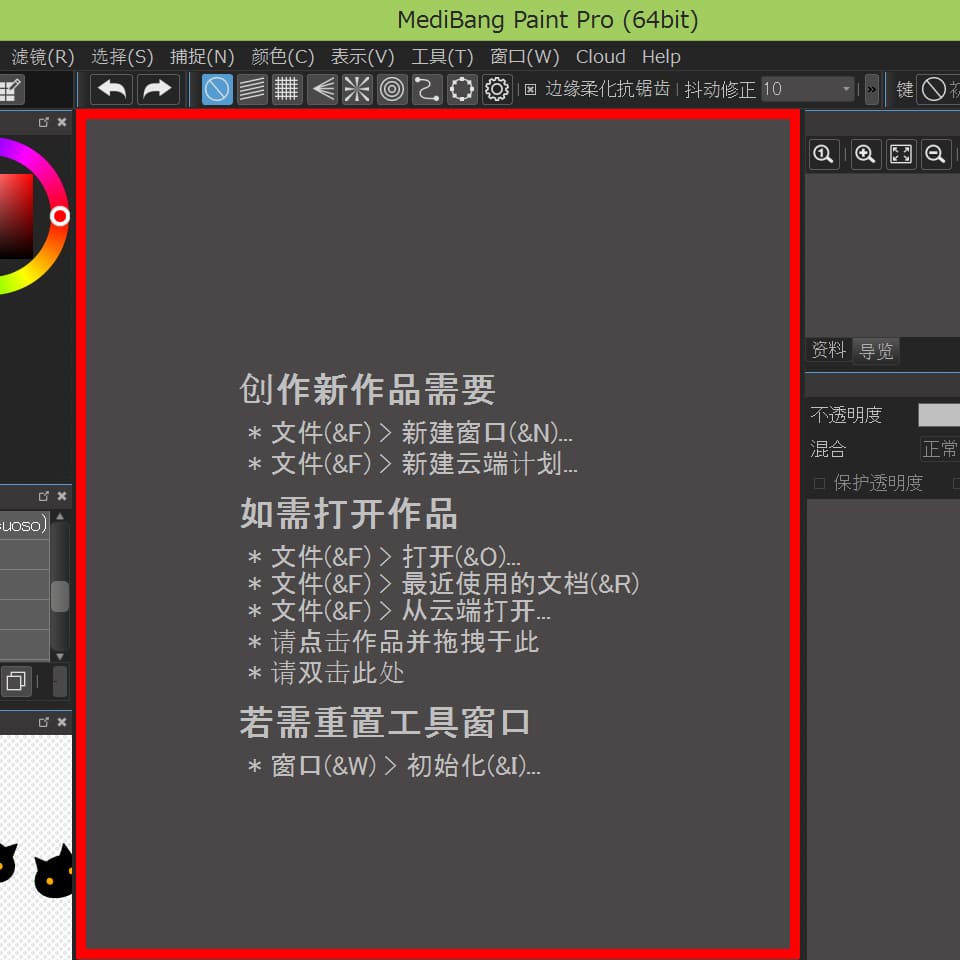Close the color panel

click(x=62, y=122)
